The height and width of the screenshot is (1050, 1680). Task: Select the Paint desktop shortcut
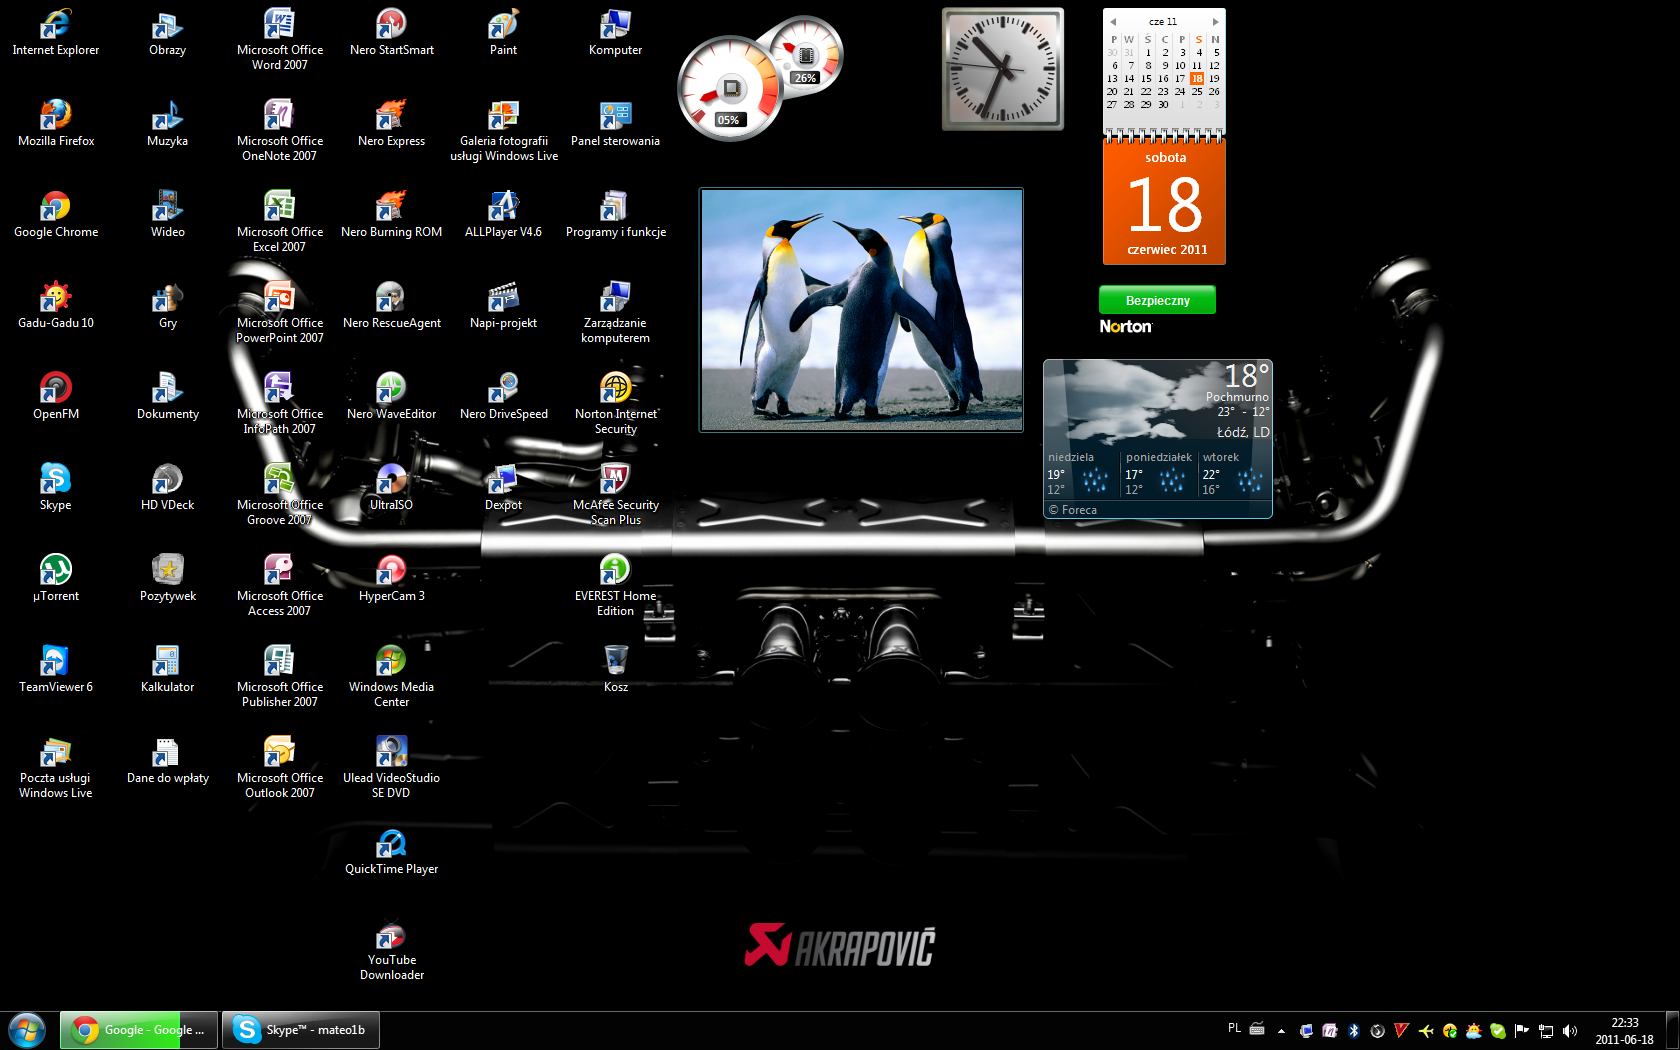504,33
